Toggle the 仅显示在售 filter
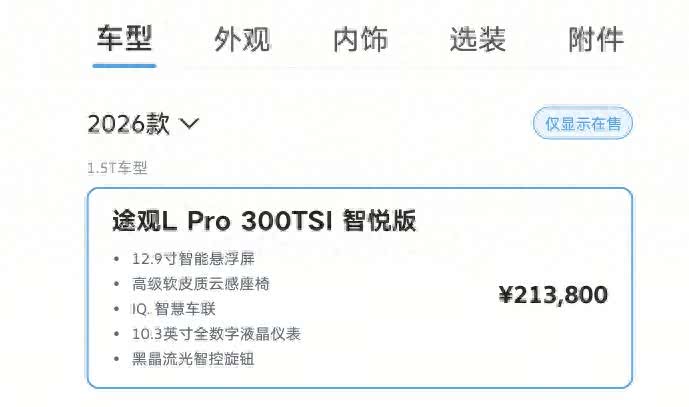 tap(583, 123)
